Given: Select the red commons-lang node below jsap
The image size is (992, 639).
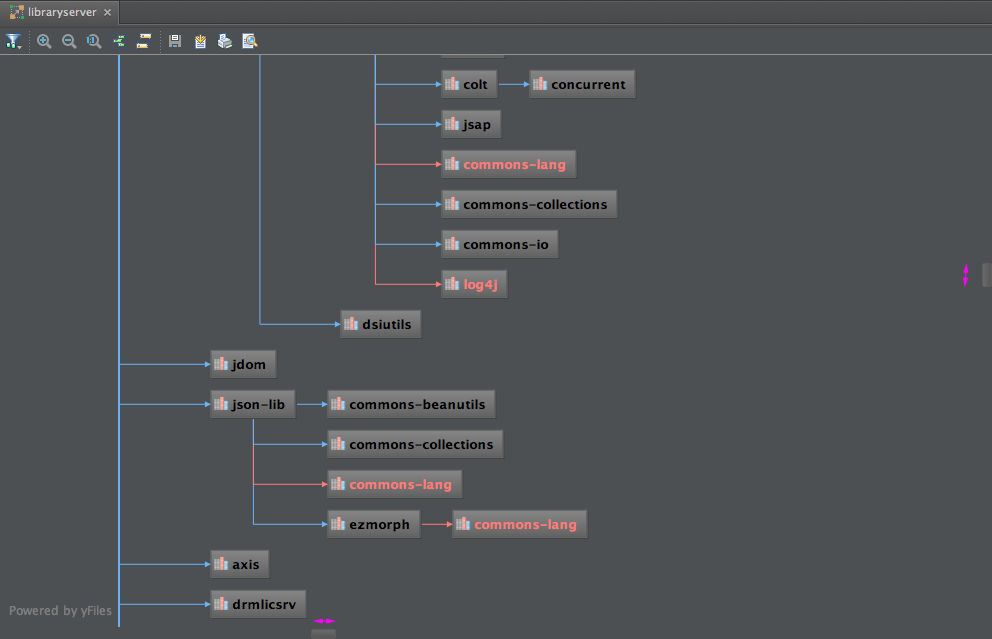Looking at the screenshot, I should coord(509,164).
